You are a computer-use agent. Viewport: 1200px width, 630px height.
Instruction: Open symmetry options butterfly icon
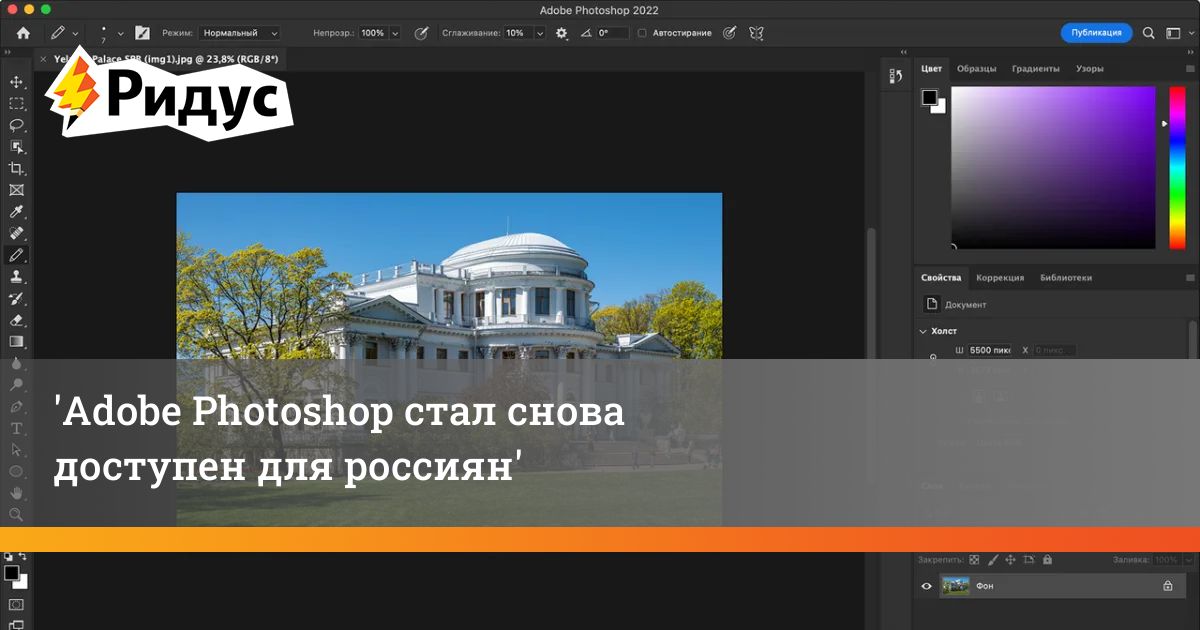pyautogui.click(x=756, y=33)
